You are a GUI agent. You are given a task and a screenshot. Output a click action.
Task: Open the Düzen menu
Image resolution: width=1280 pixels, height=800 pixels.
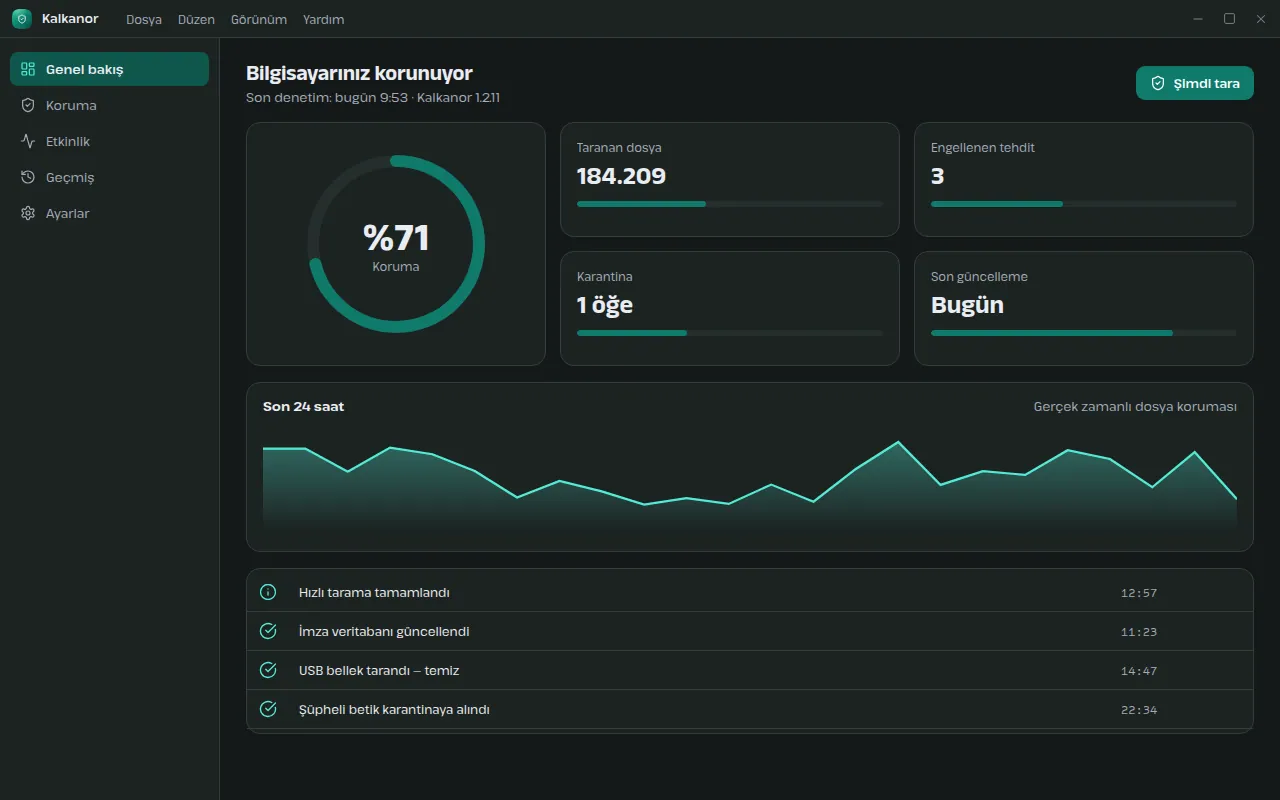[x=197, y=19]
